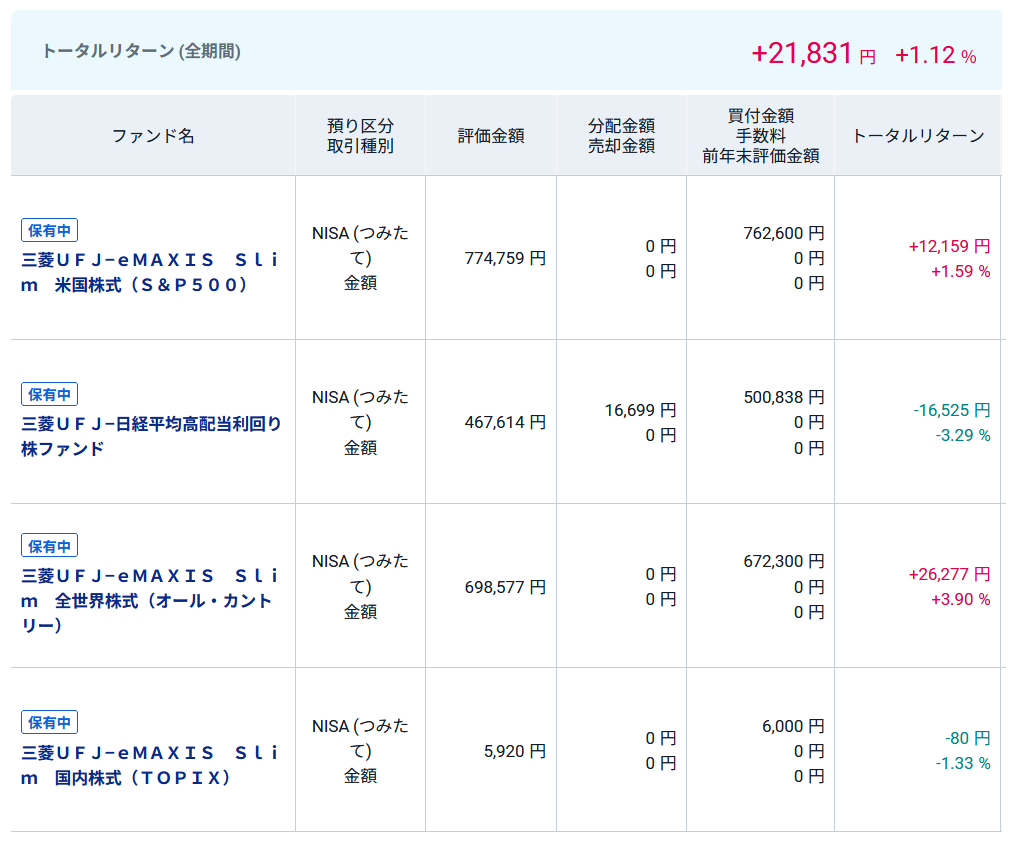Image resolution: width=1019 pixels, height=843 pixels.
Task: Click the 評価金額 column header
Action: click(x=491, y=136)
